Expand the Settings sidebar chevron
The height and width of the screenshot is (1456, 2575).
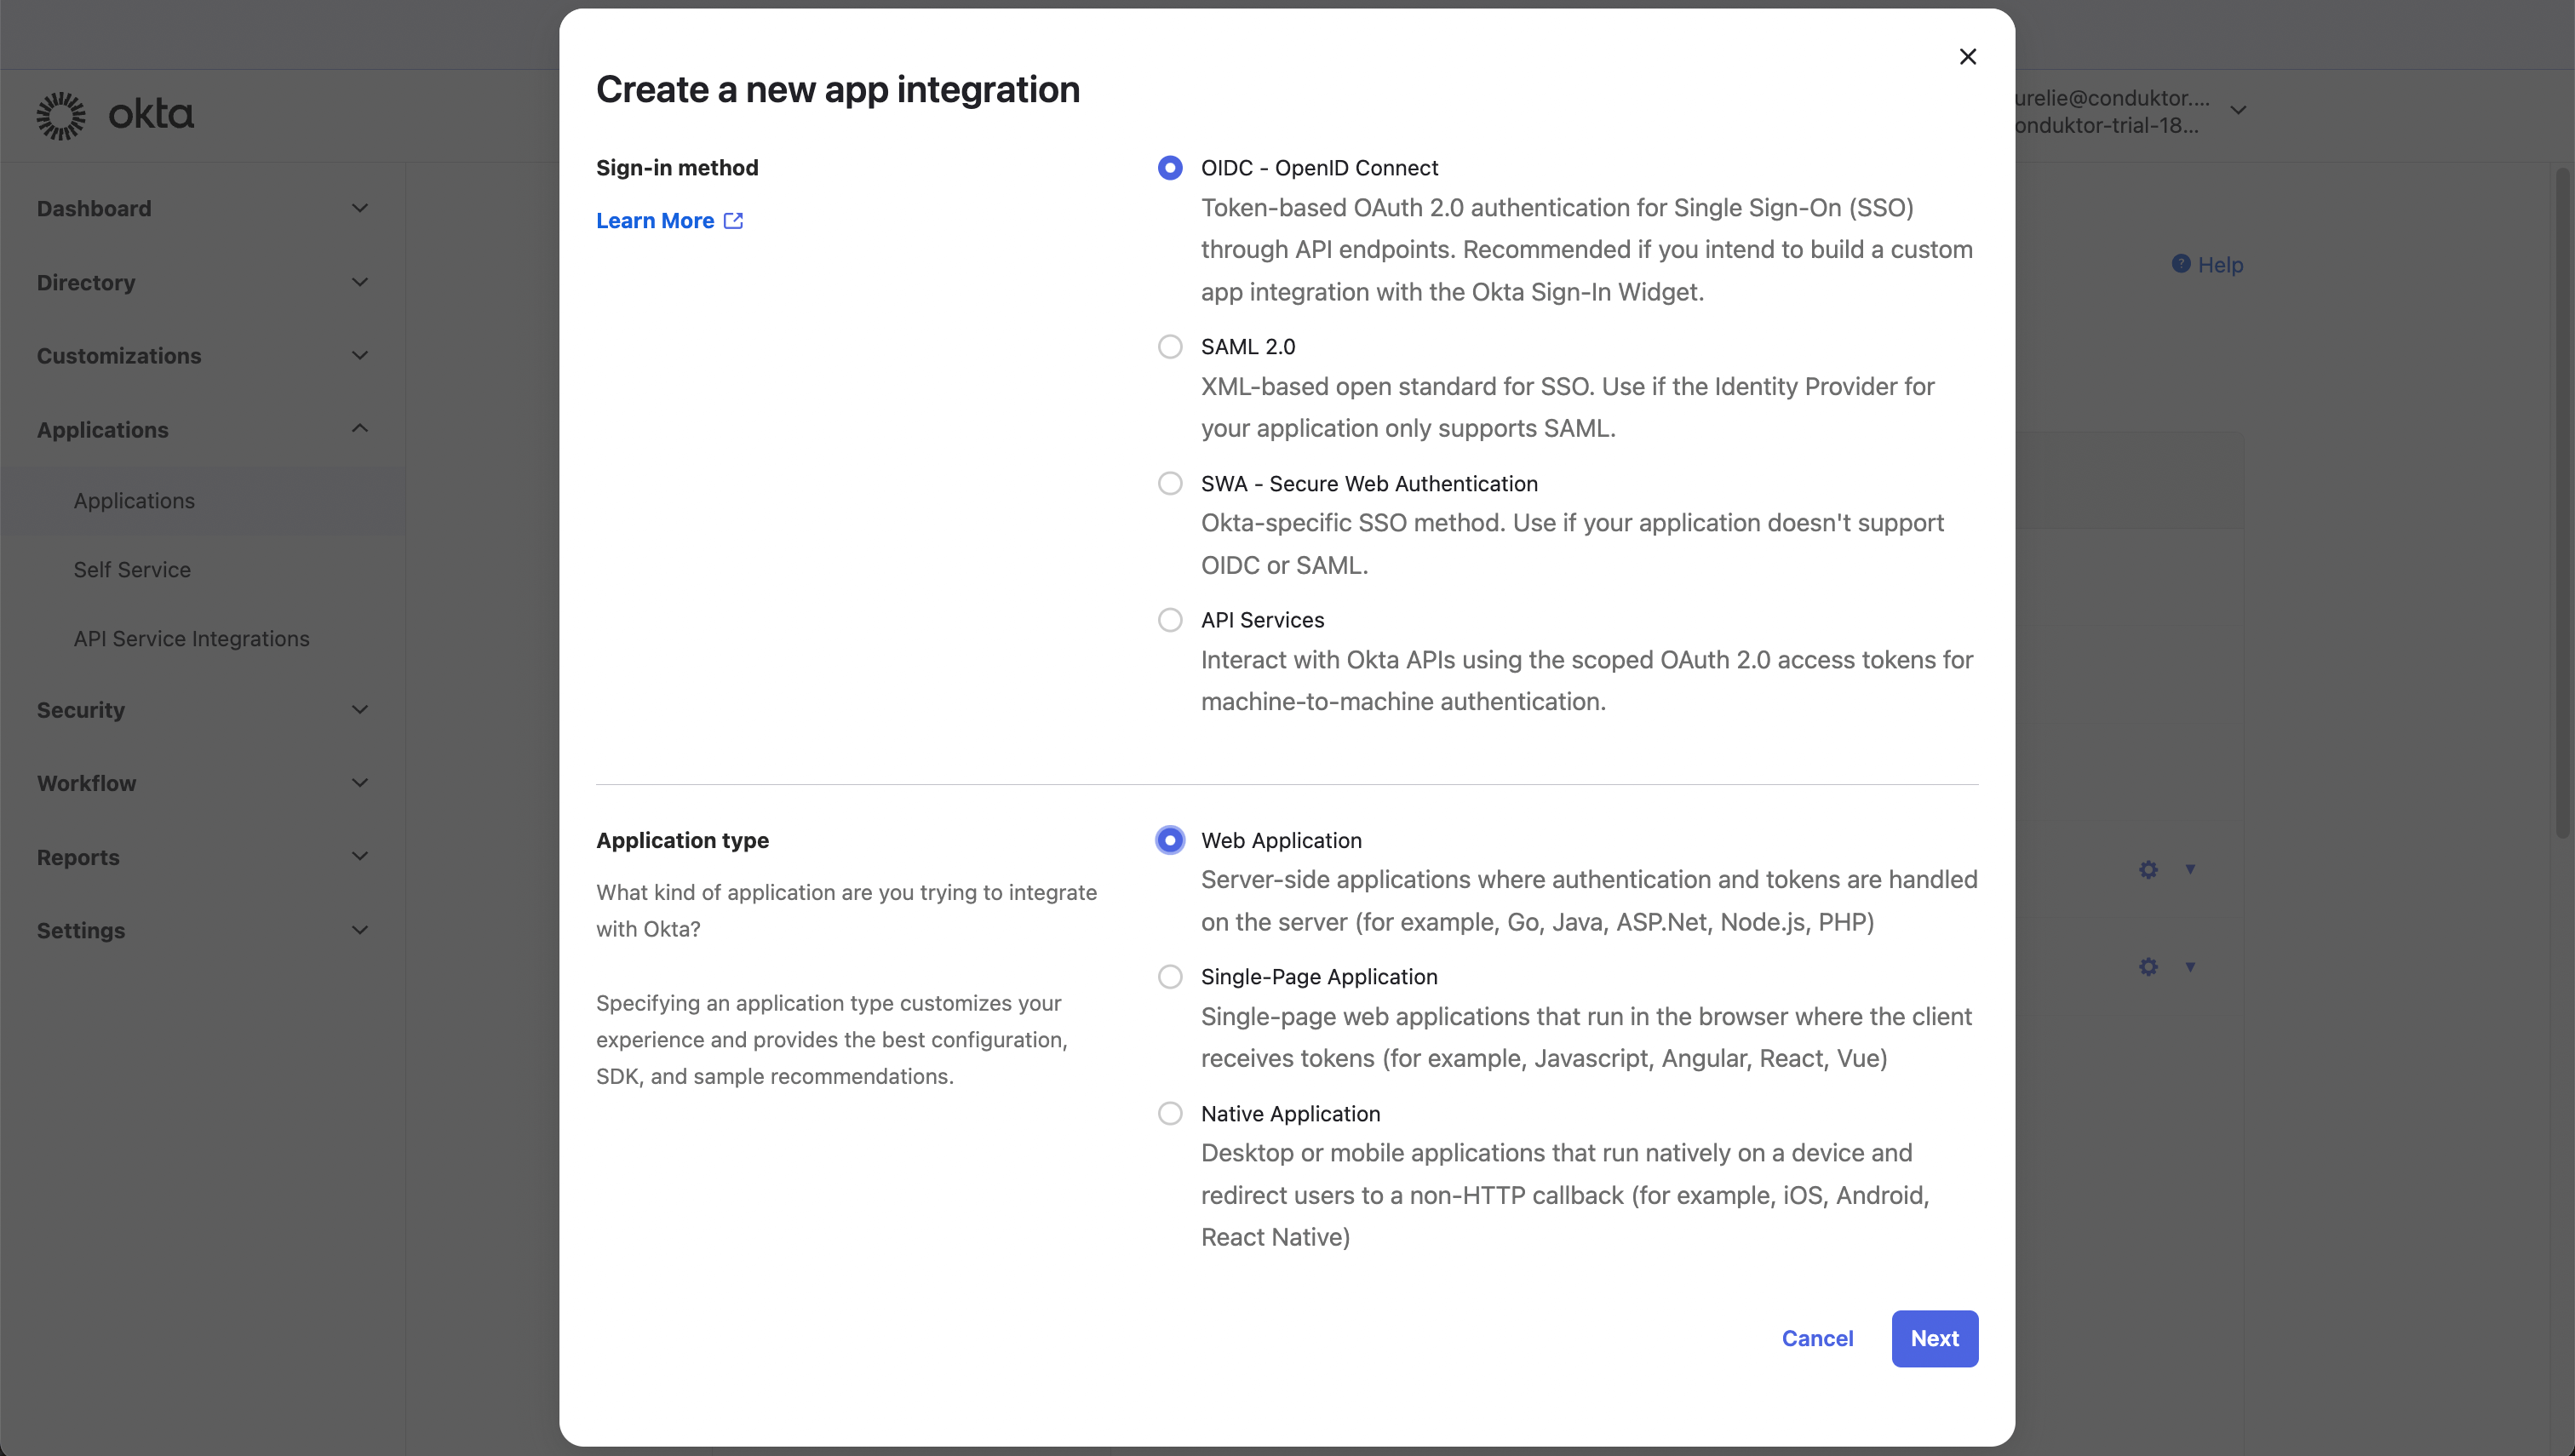point(360,930)
